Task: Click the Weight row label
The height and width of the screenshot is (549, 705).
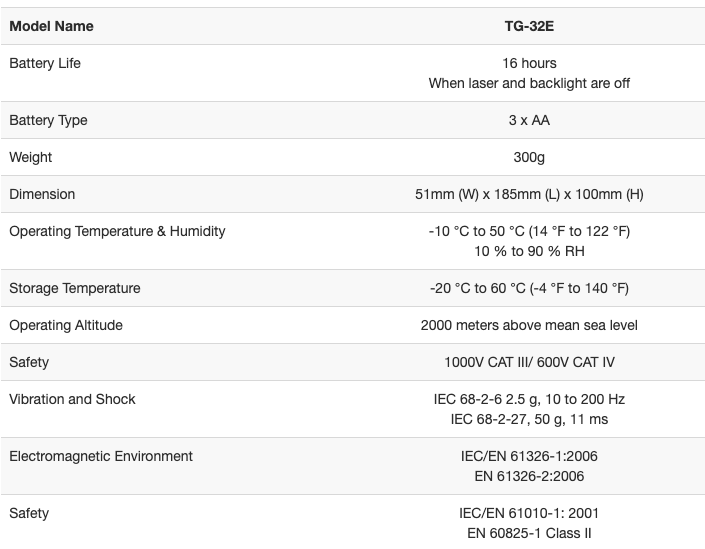Action: point(30,157)
